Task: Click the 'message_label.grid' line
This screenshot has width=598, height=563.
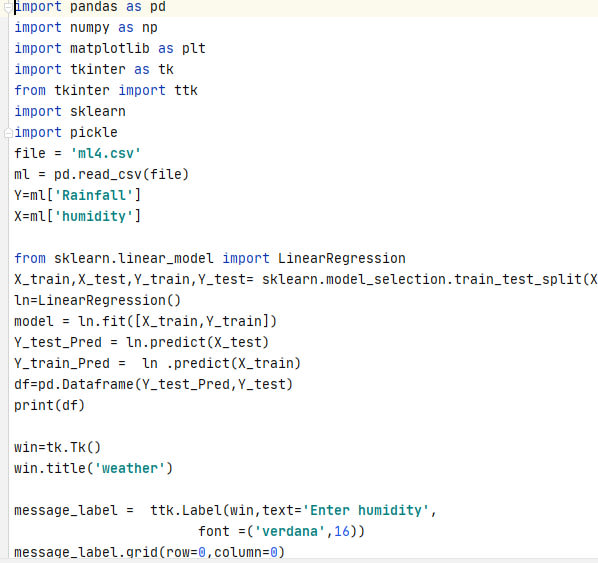Action: [150, 552]
